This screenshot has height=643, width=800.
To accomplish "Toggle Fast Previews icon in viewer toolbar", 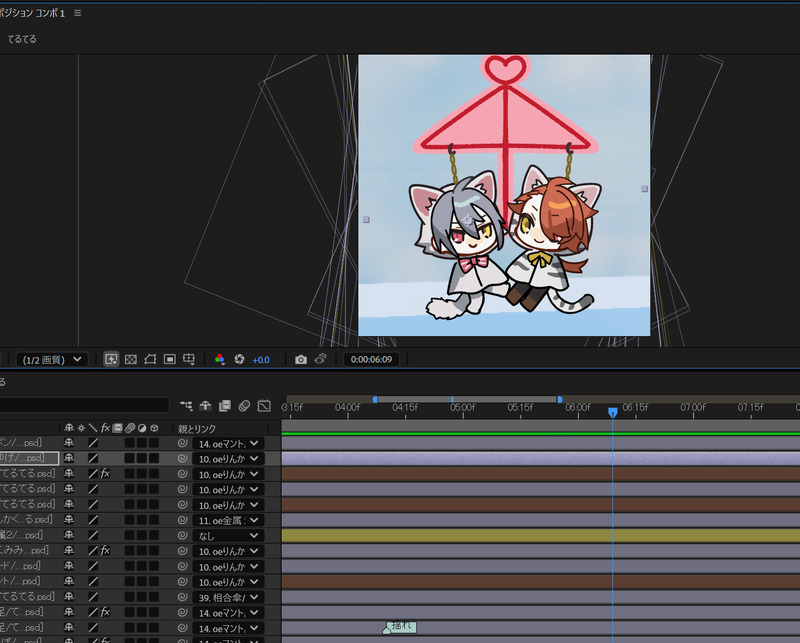I will pos(111,359).
